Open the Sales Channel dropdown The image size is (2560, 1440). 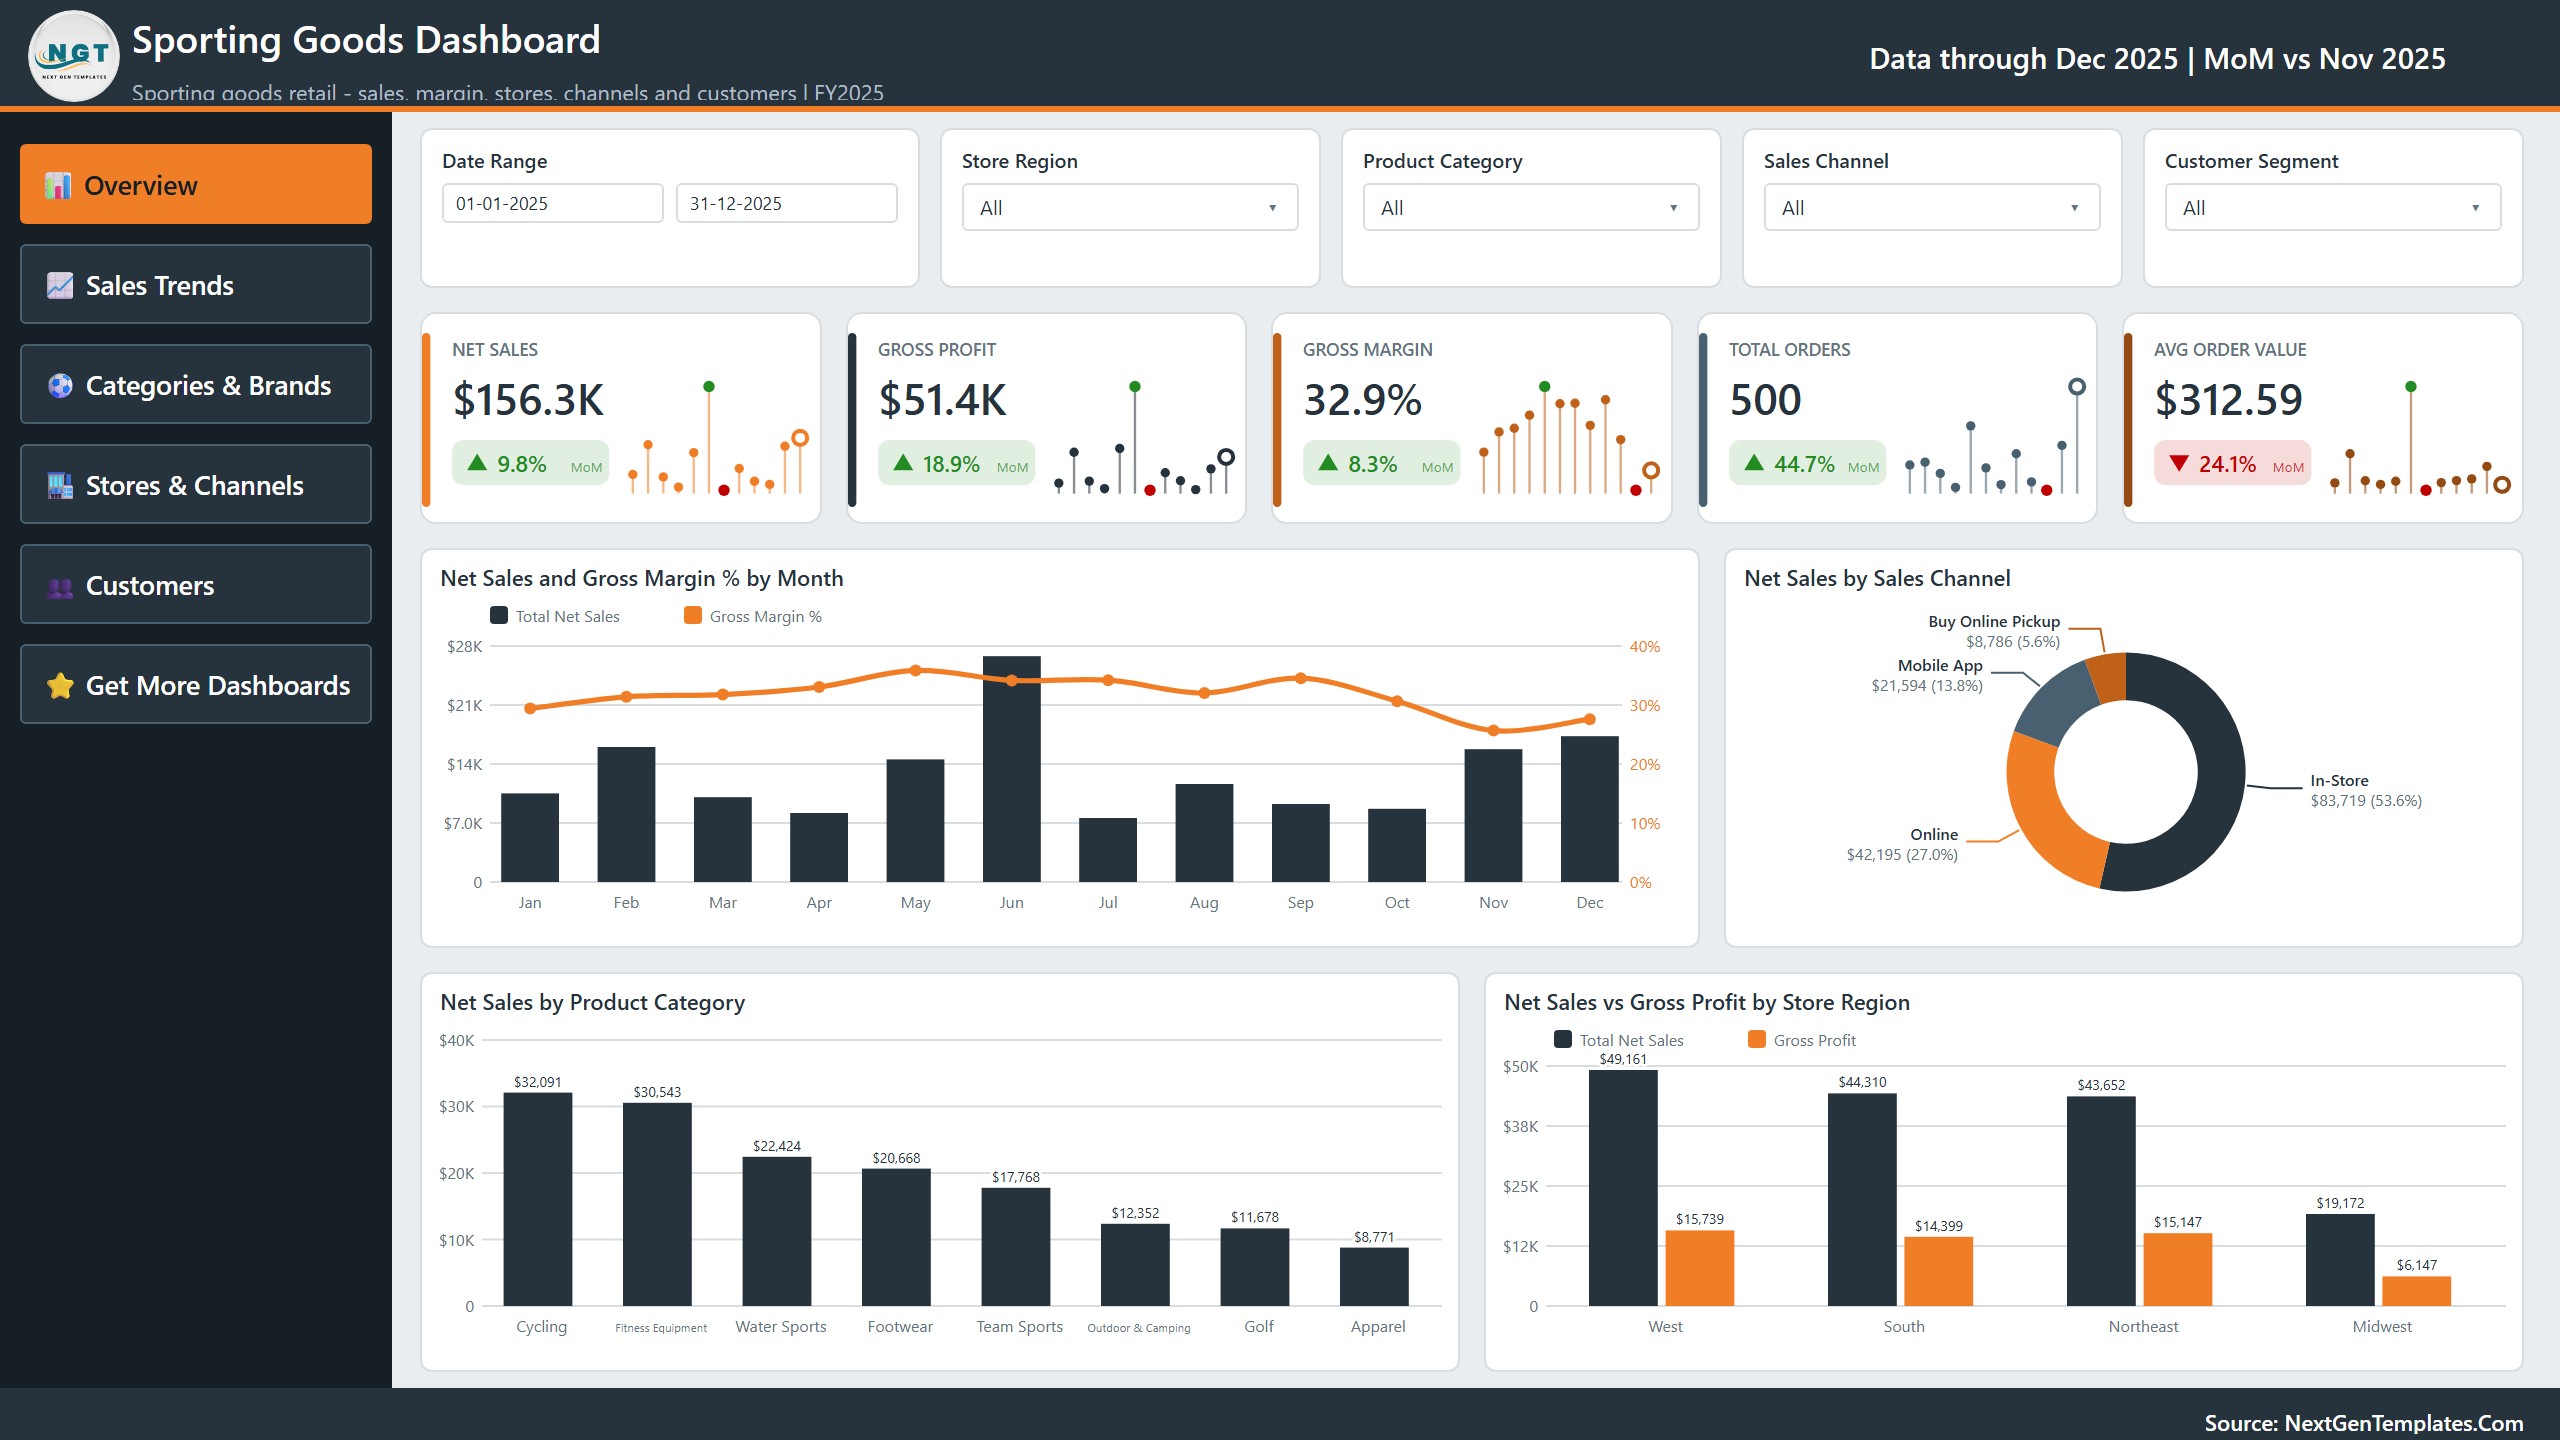pos(1932,207)
